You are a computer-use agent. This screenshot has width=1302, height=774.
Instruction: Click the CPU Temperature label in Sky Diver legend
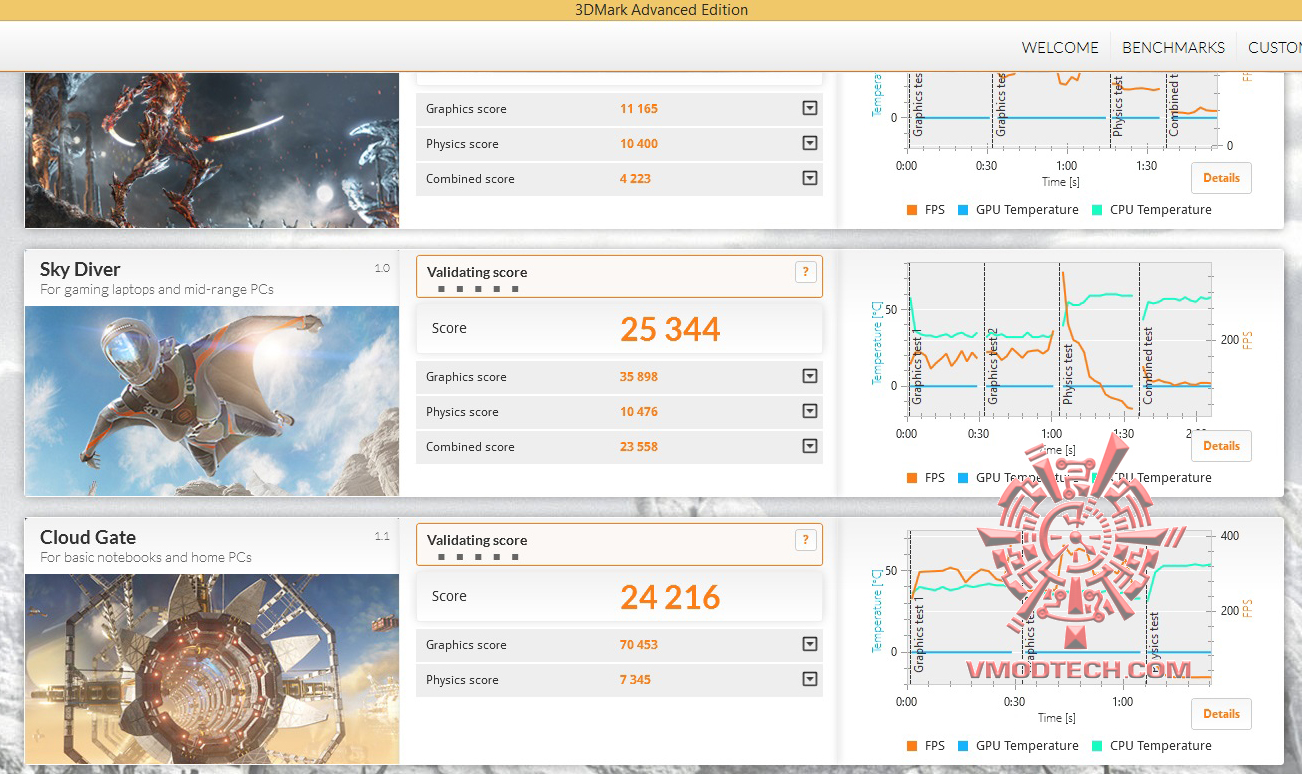[x=1160, y=478]
